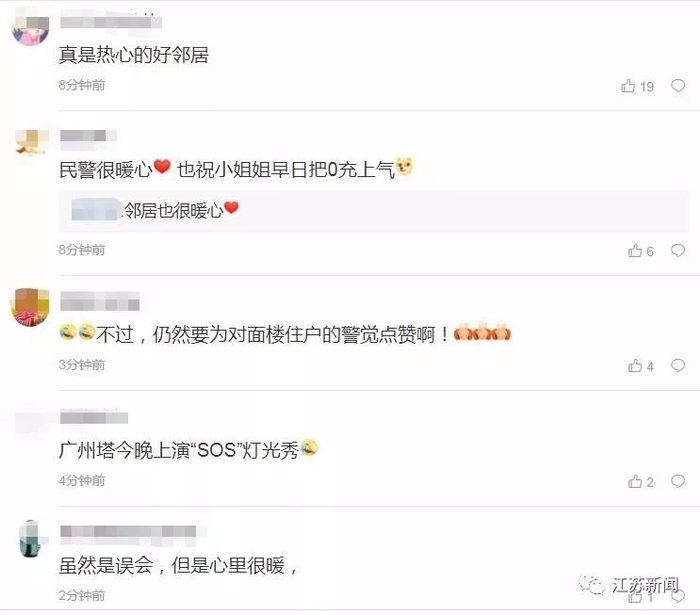Select comment text 虽然是误会，但是心里很暖
This screenshot has width=700, height=615.
click(x=178, y=566)
